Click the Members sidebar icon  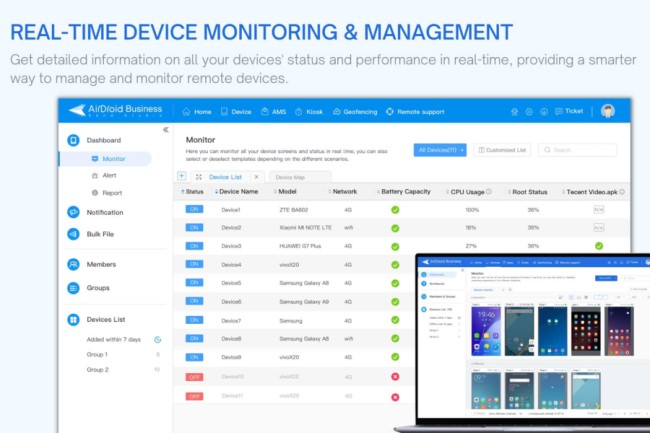click(73, 264)
